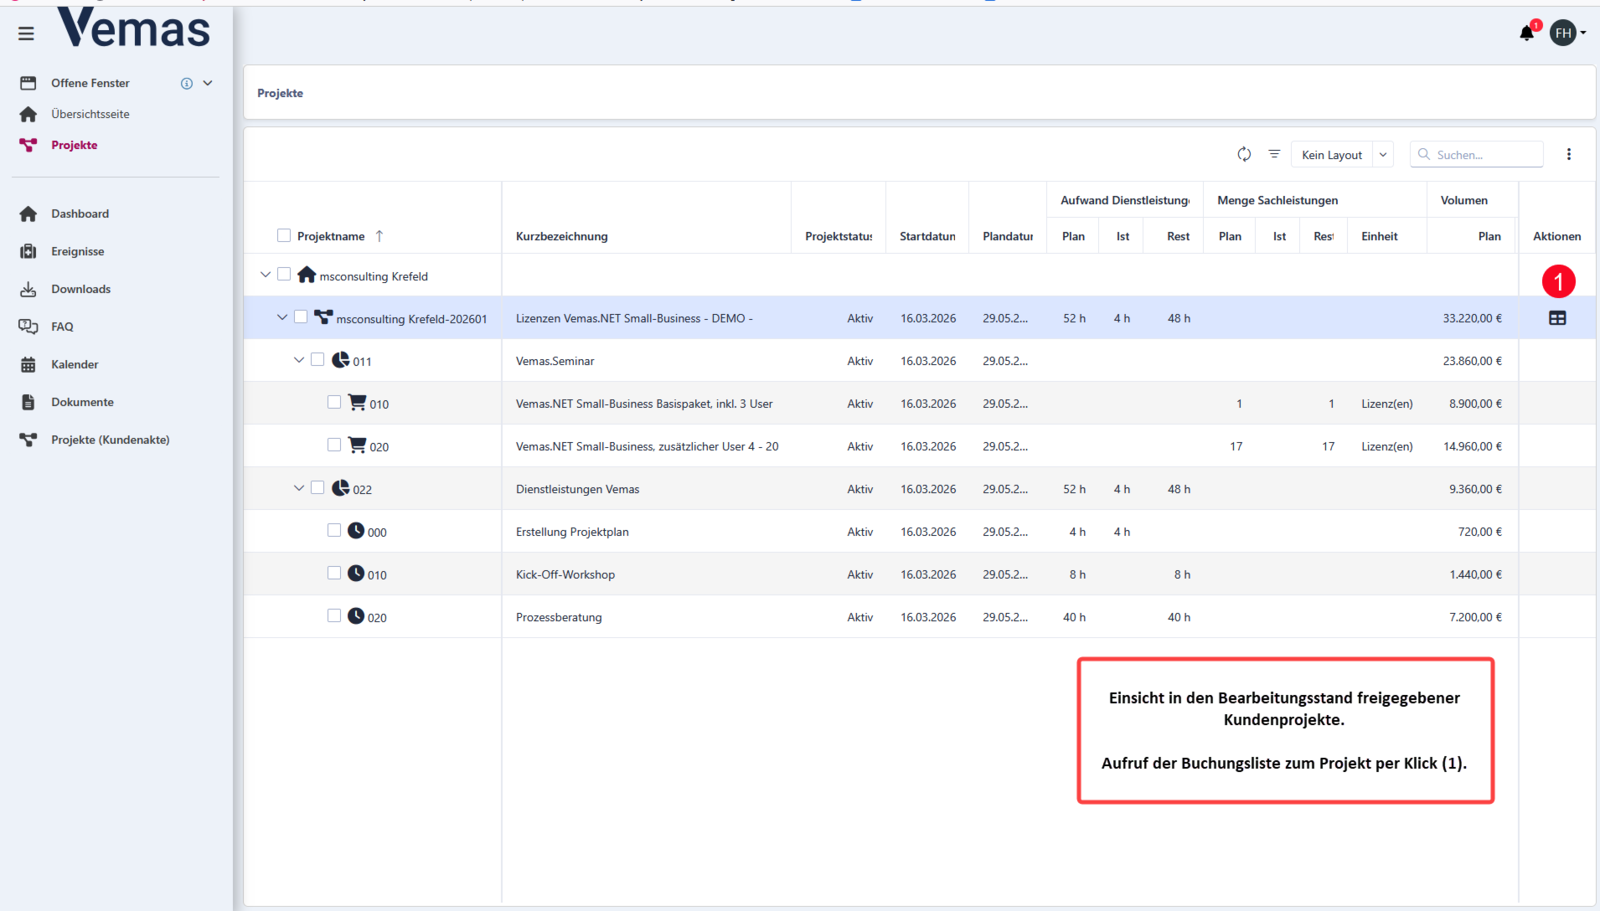Click the Vemas logo
1600x911 pixels.
134,28
